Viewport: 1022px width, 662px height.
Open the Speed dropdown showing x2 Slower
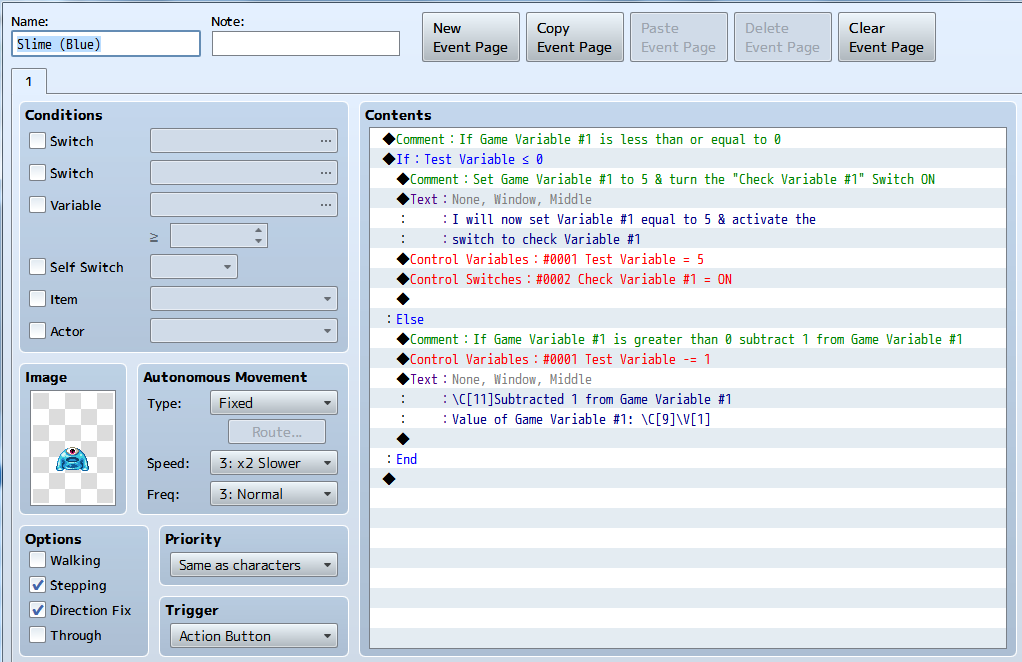[273, 463]
